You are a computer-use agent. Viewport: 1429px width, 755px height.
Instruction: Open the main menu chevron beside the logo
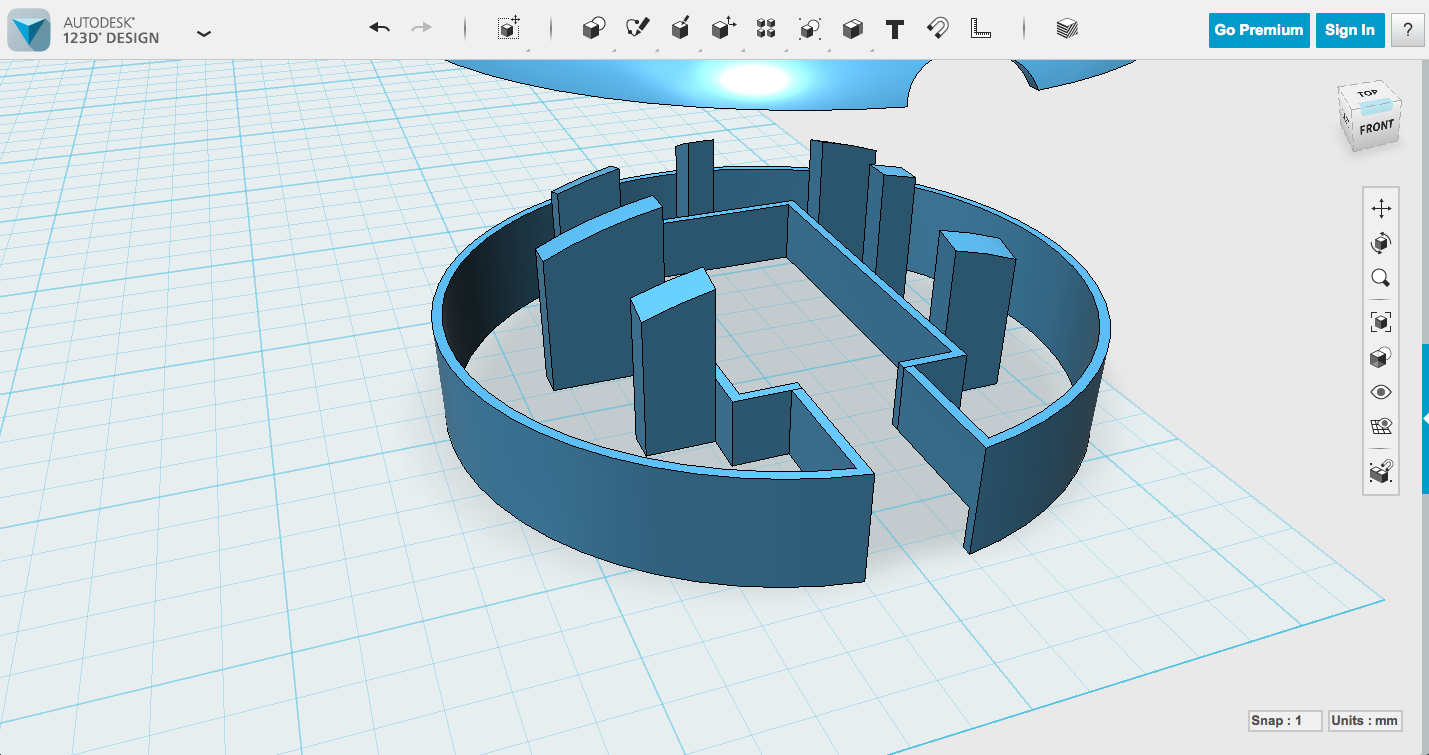pos(204,33)
